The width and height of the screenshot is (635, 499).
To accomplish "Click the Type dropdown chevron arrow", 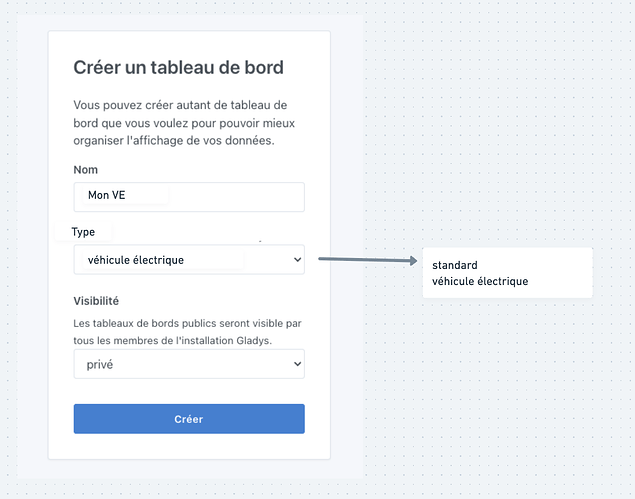I will (297, 260).
